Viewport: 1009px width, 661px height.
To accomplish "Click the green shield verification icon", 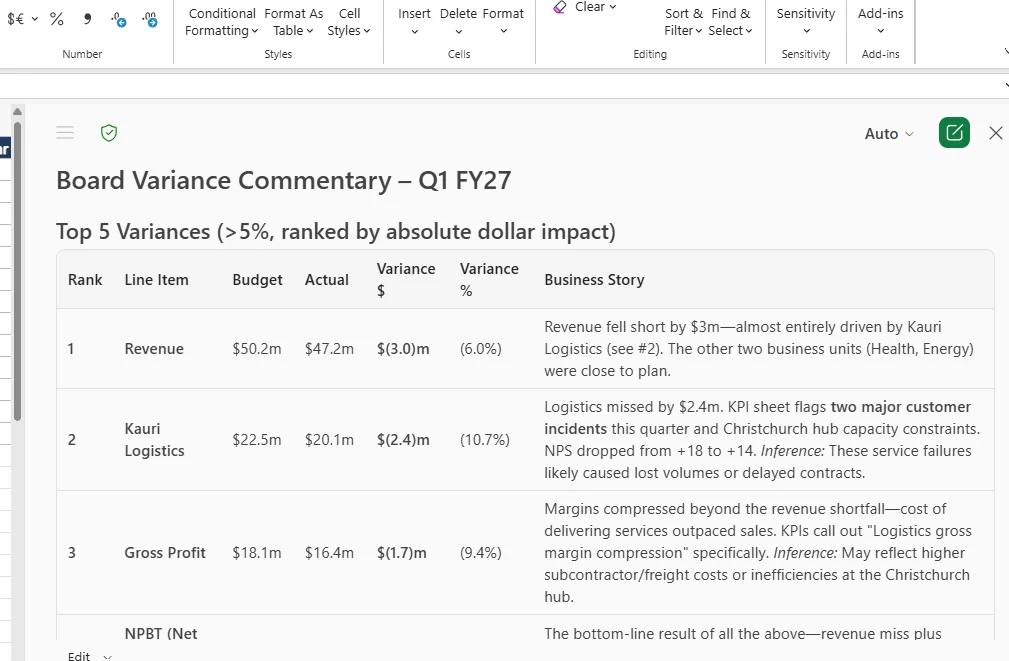I will point(109,133).
